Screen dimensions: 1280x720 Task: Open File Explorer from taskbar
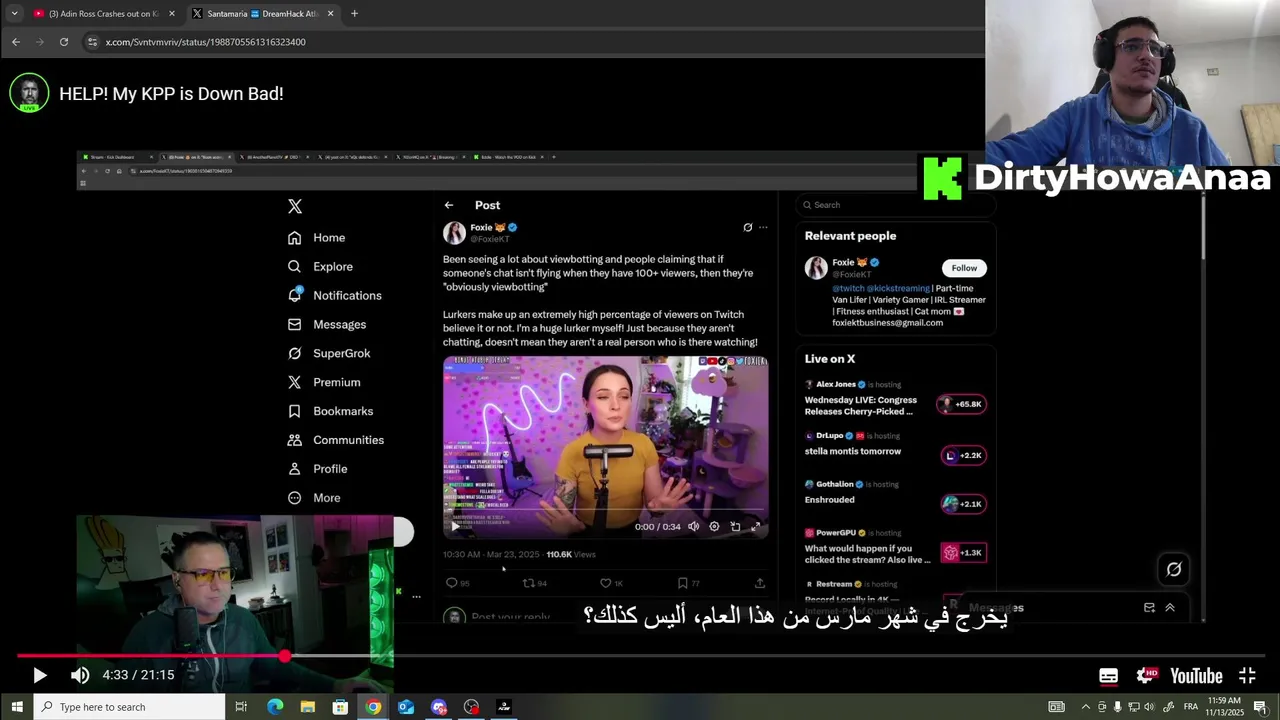pos(308,707)
